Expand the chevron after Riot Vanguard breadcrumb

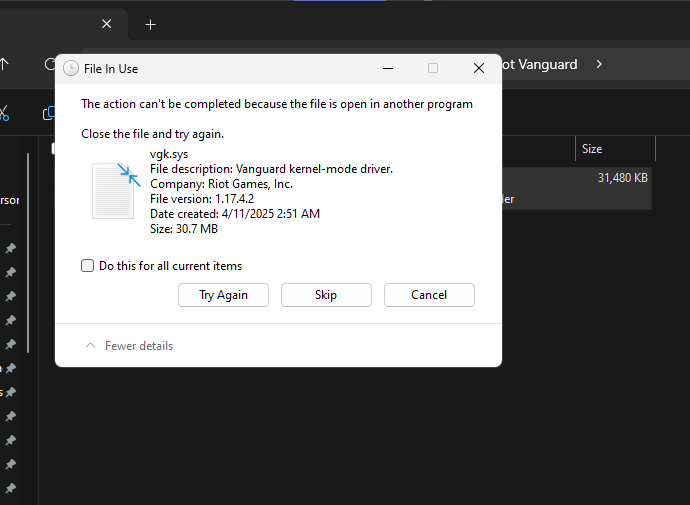(x=599, y=64)
